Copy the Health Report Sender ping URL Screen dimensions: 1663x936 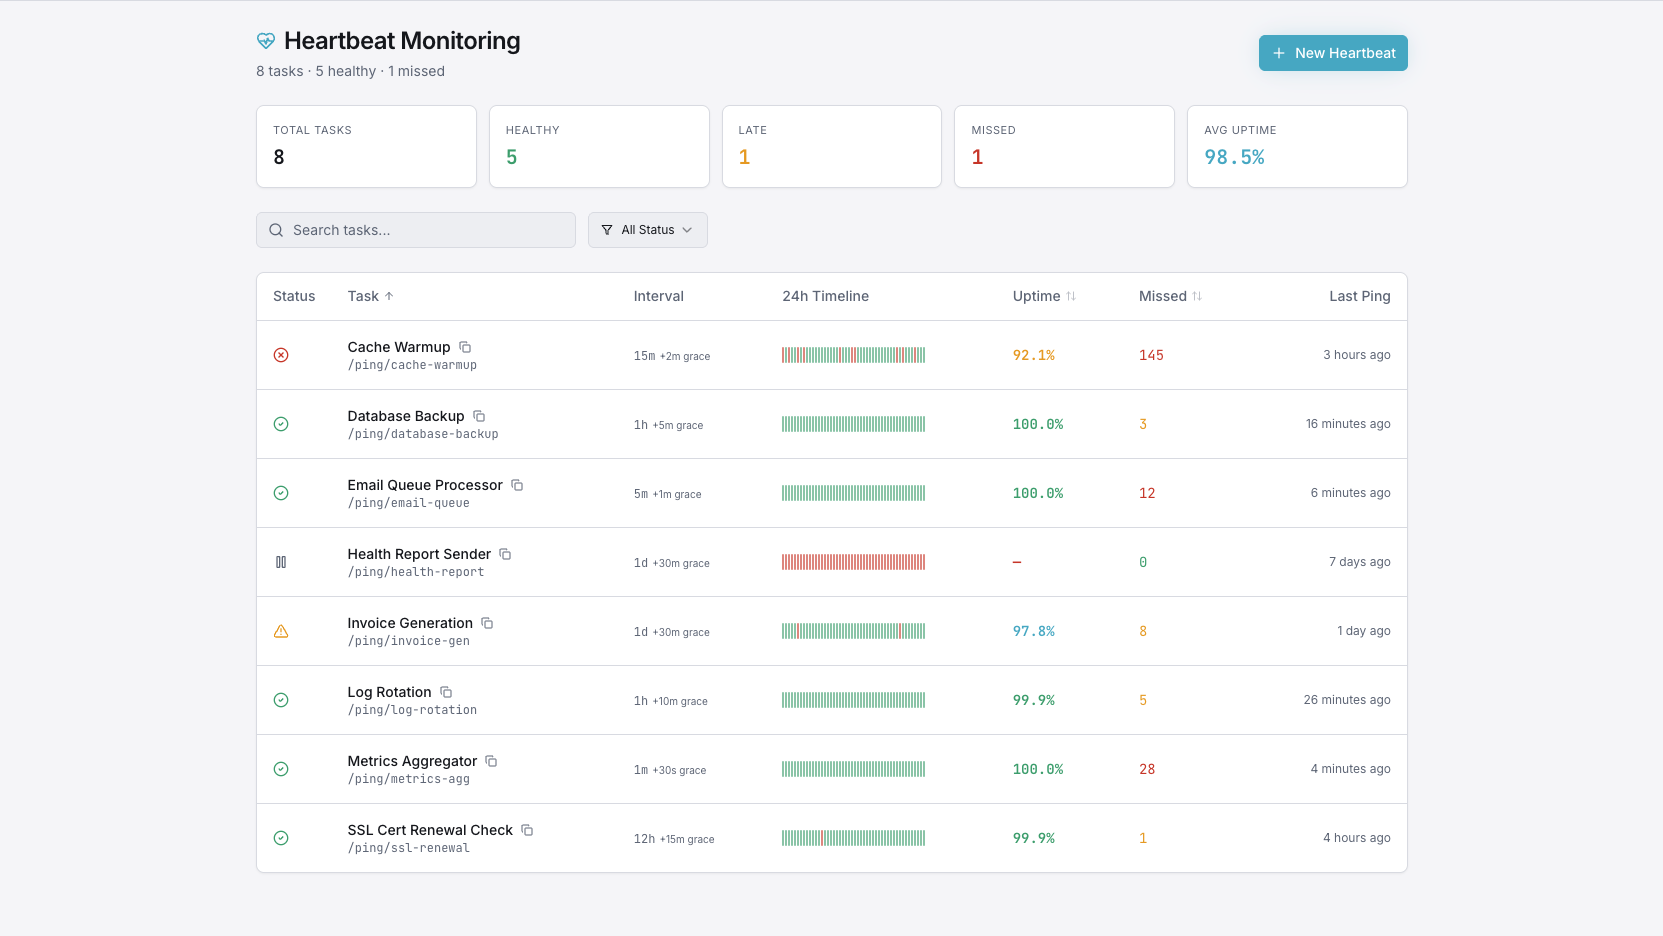(x=505, y=554)
